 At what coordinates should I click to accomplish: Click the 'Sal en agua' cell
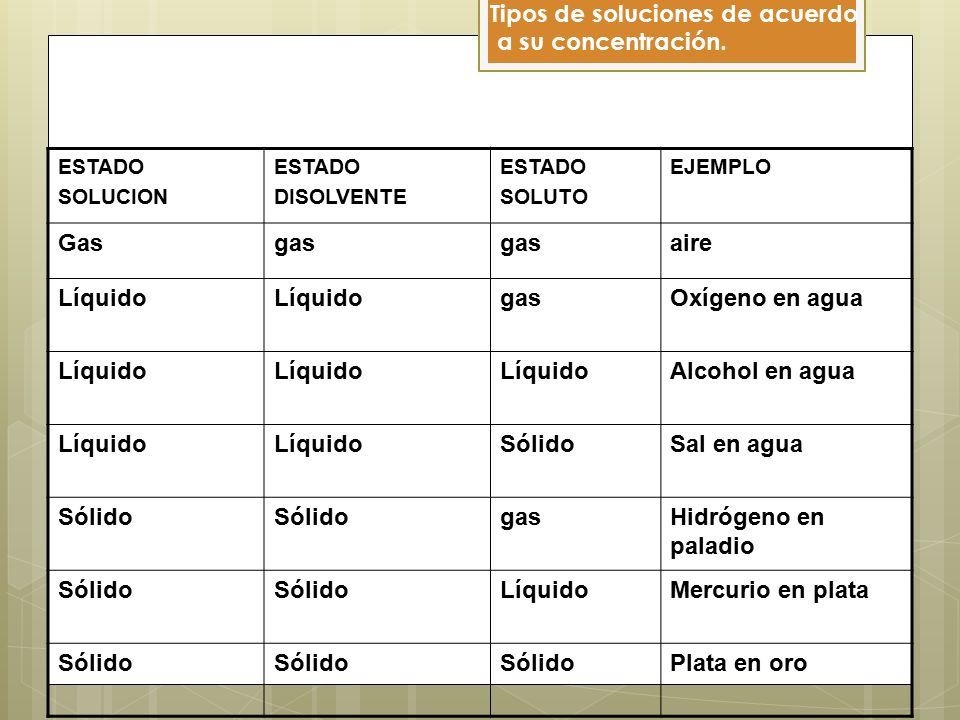pyautogui.click(x=786, y=460)
